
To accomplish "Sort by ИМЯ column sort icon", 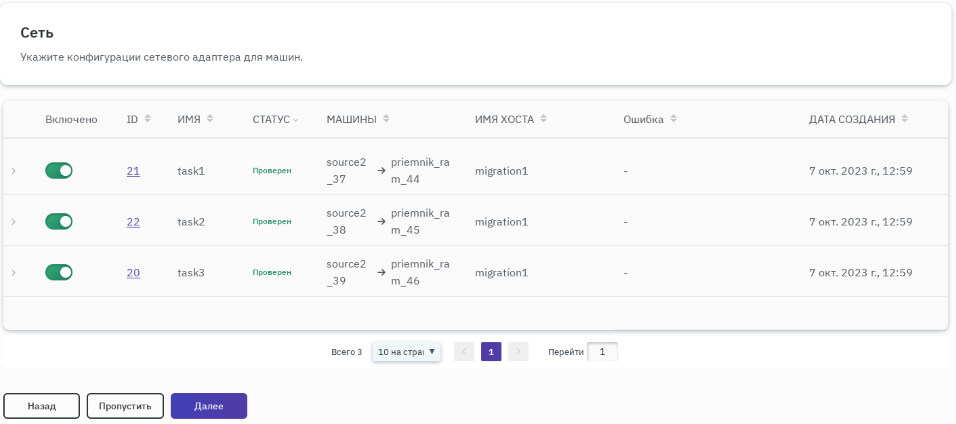I will [x=211, y=119].
